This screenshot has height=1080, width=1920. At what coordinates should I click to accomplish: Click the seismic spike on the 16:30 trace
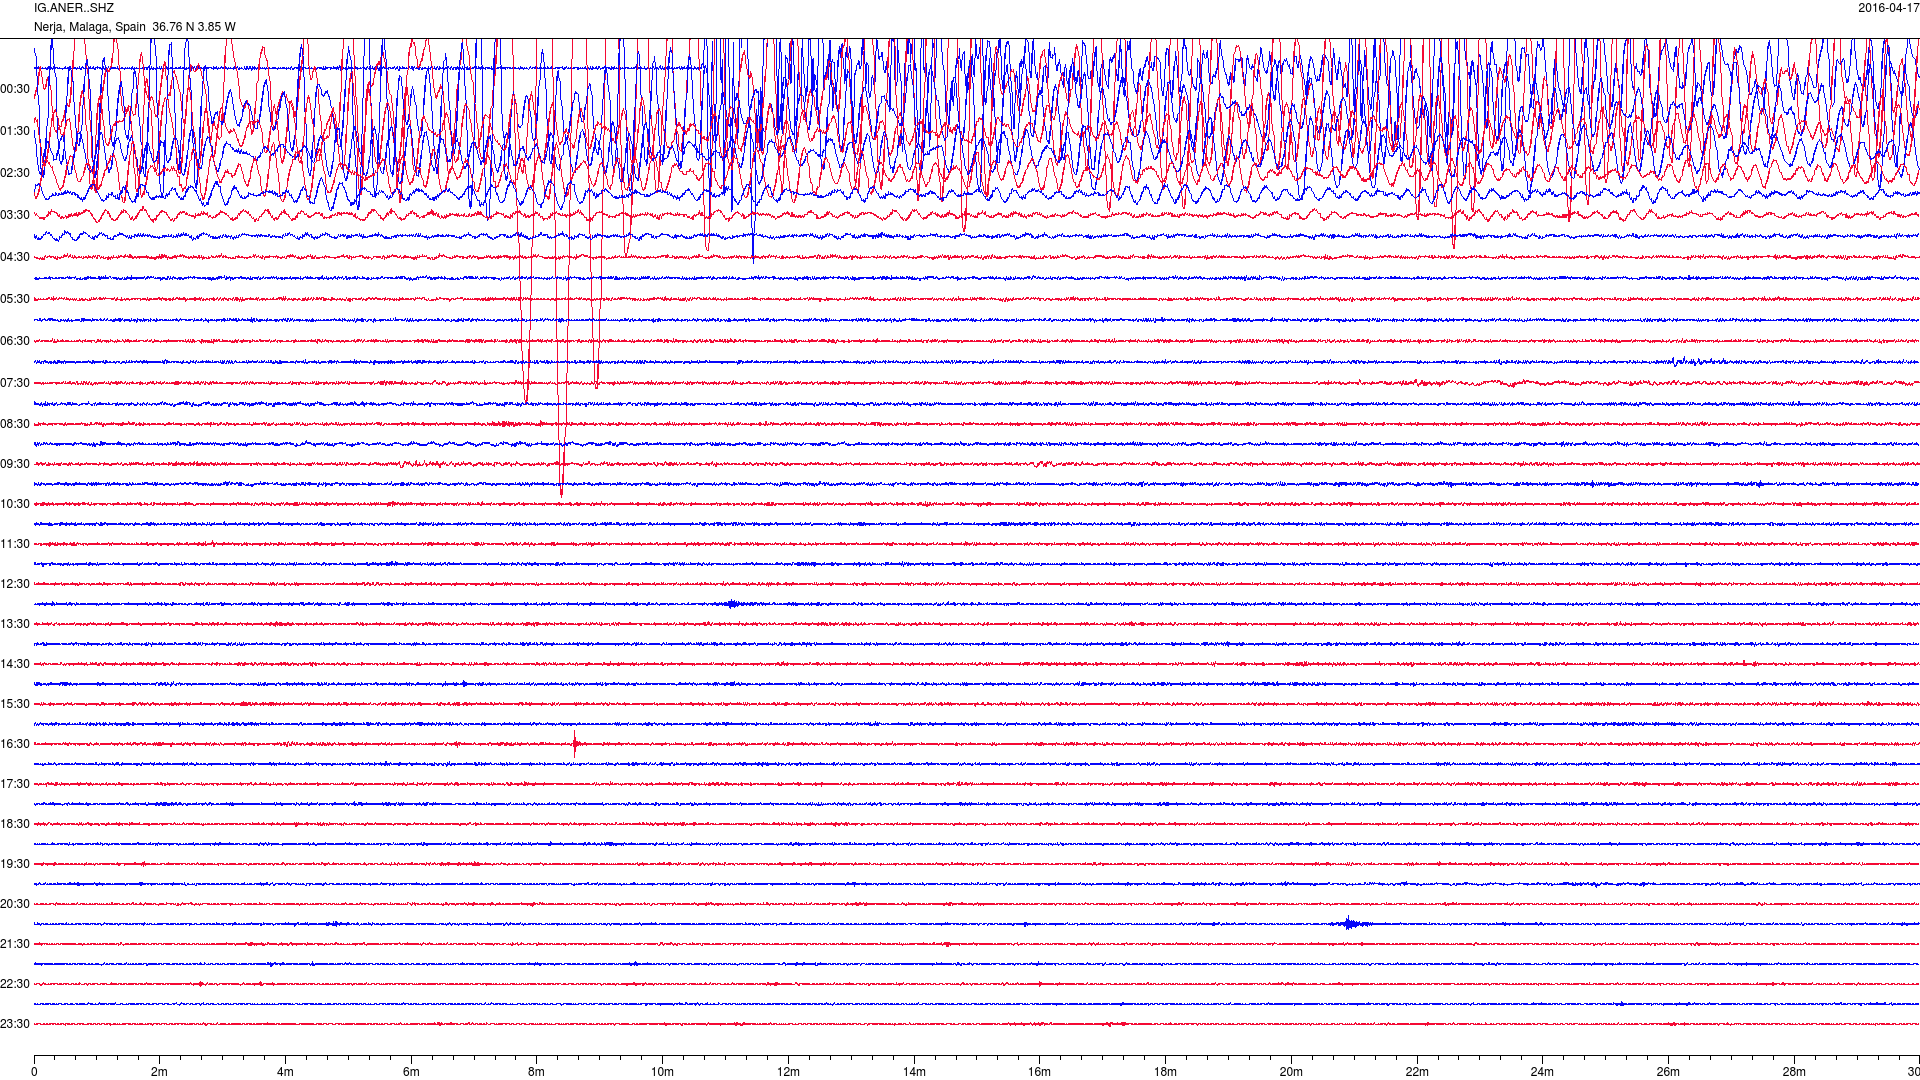tap(575, 743)
